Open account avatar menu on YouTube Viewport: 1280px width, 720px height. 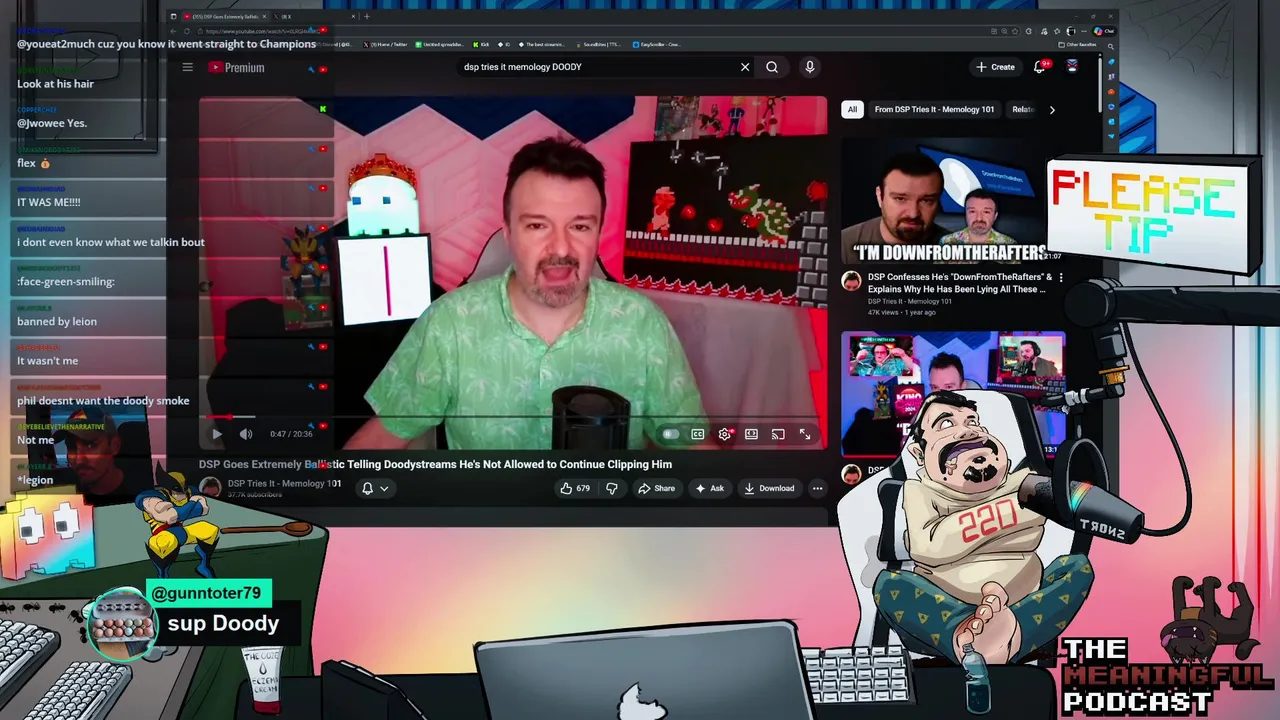(1072, 67)
